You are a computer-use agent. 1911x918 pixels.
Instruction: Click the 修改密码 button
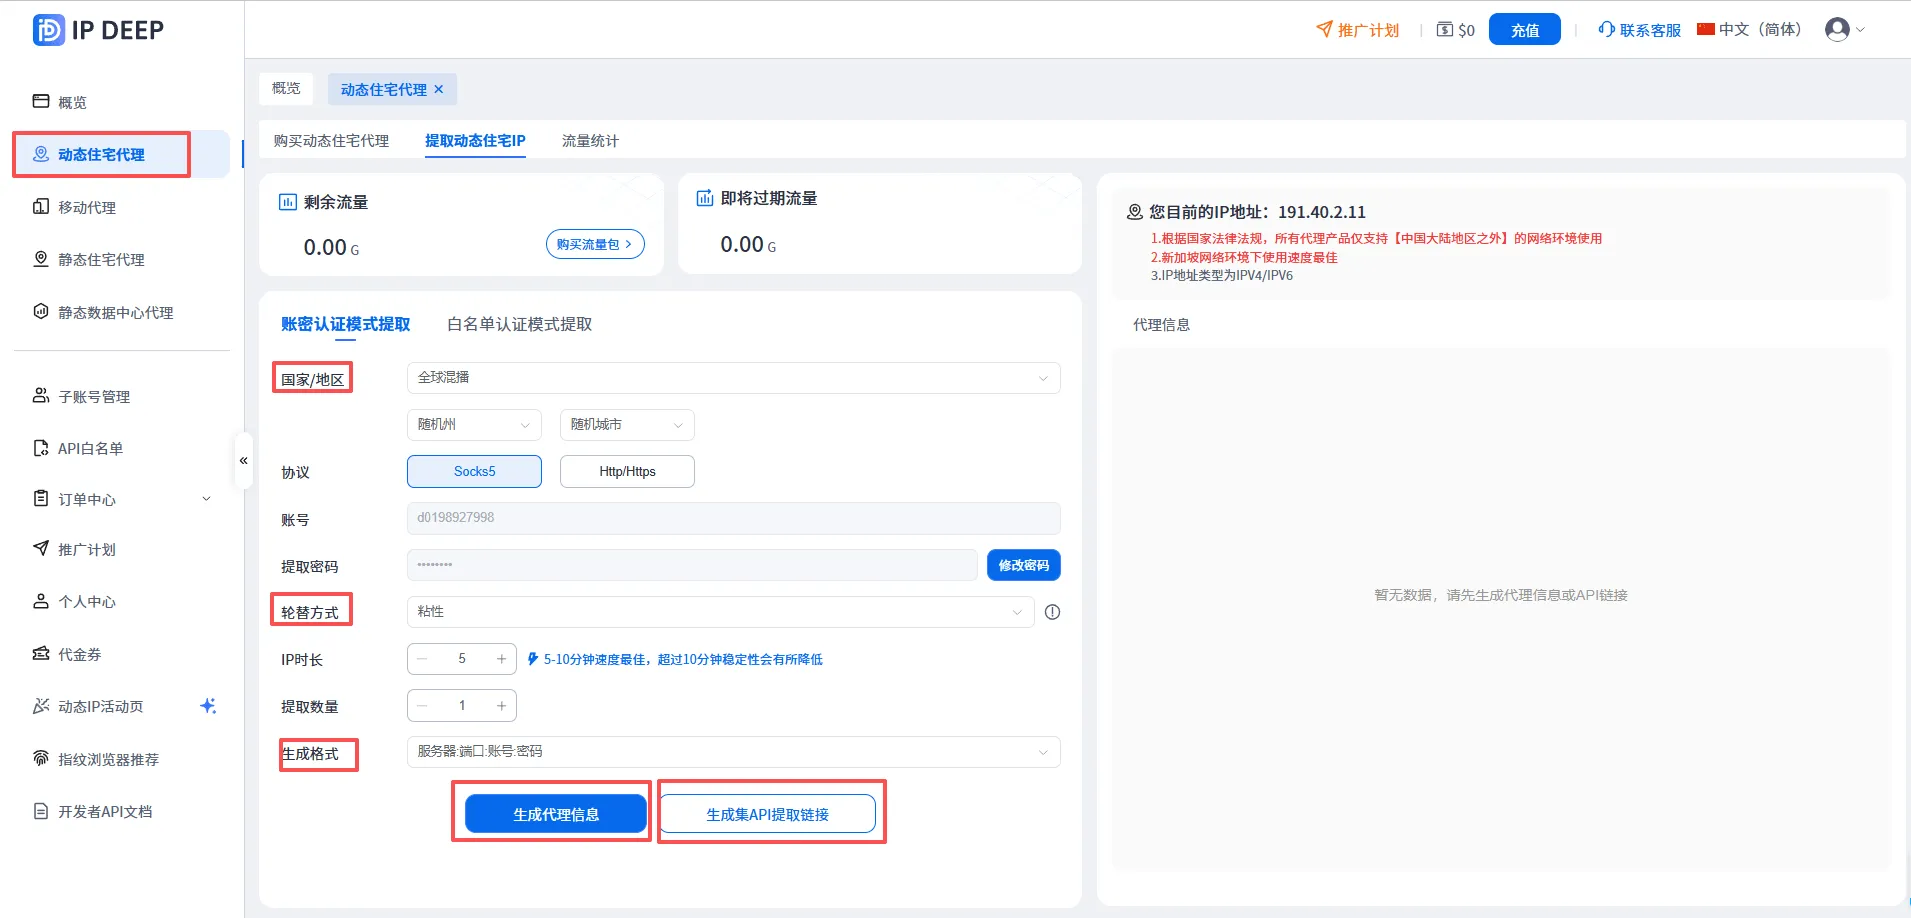pos(1023,565)
